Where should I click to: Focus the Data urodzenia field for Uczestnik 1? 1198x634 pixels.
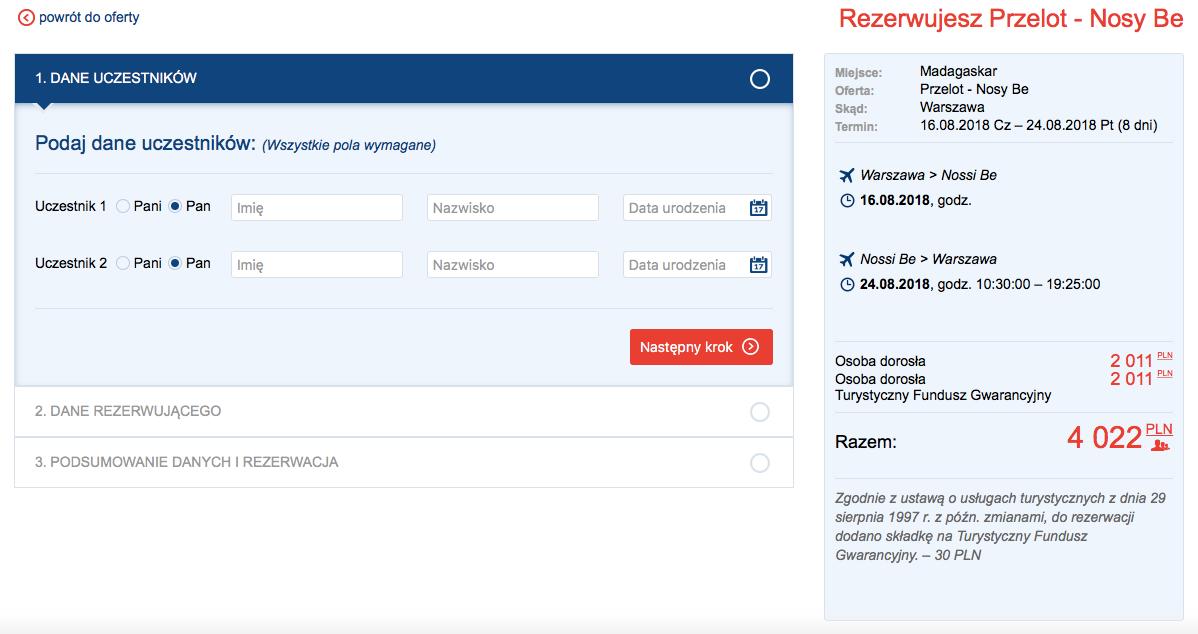pyautogui.click(x=697, y=208)
